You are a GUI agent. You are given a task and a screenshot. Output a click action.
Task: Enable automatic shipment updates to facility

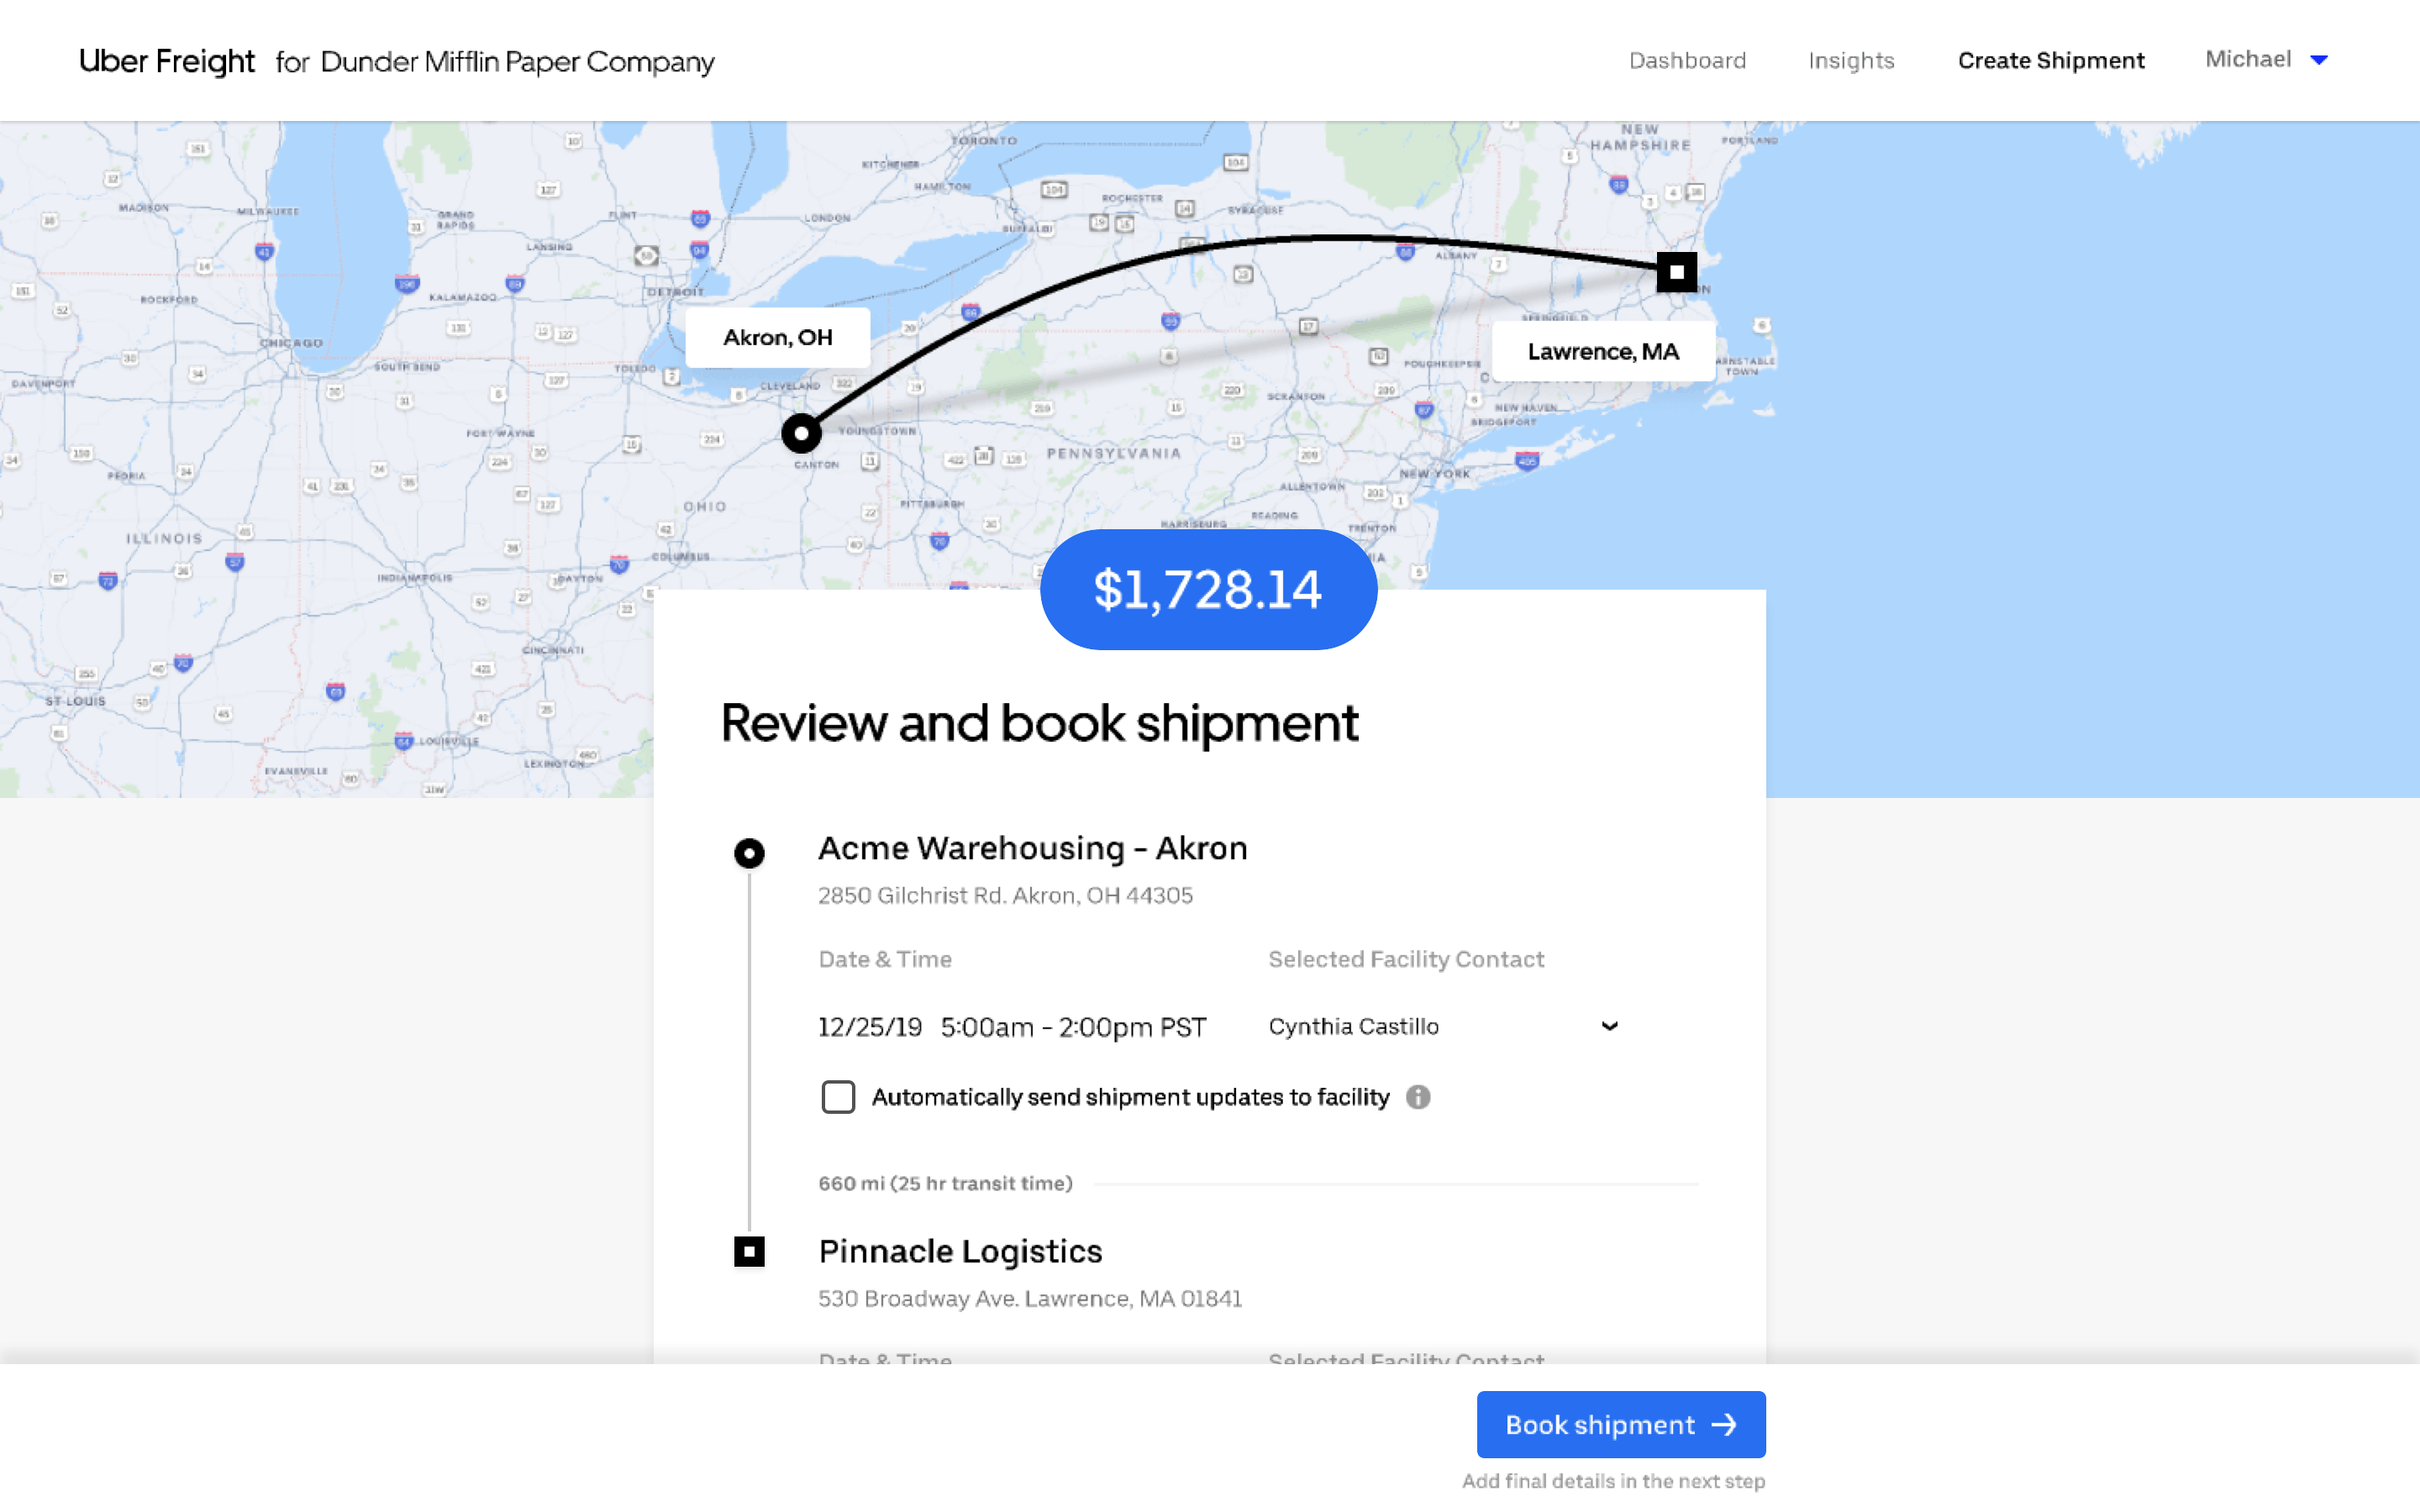[x=838, y=1097]
